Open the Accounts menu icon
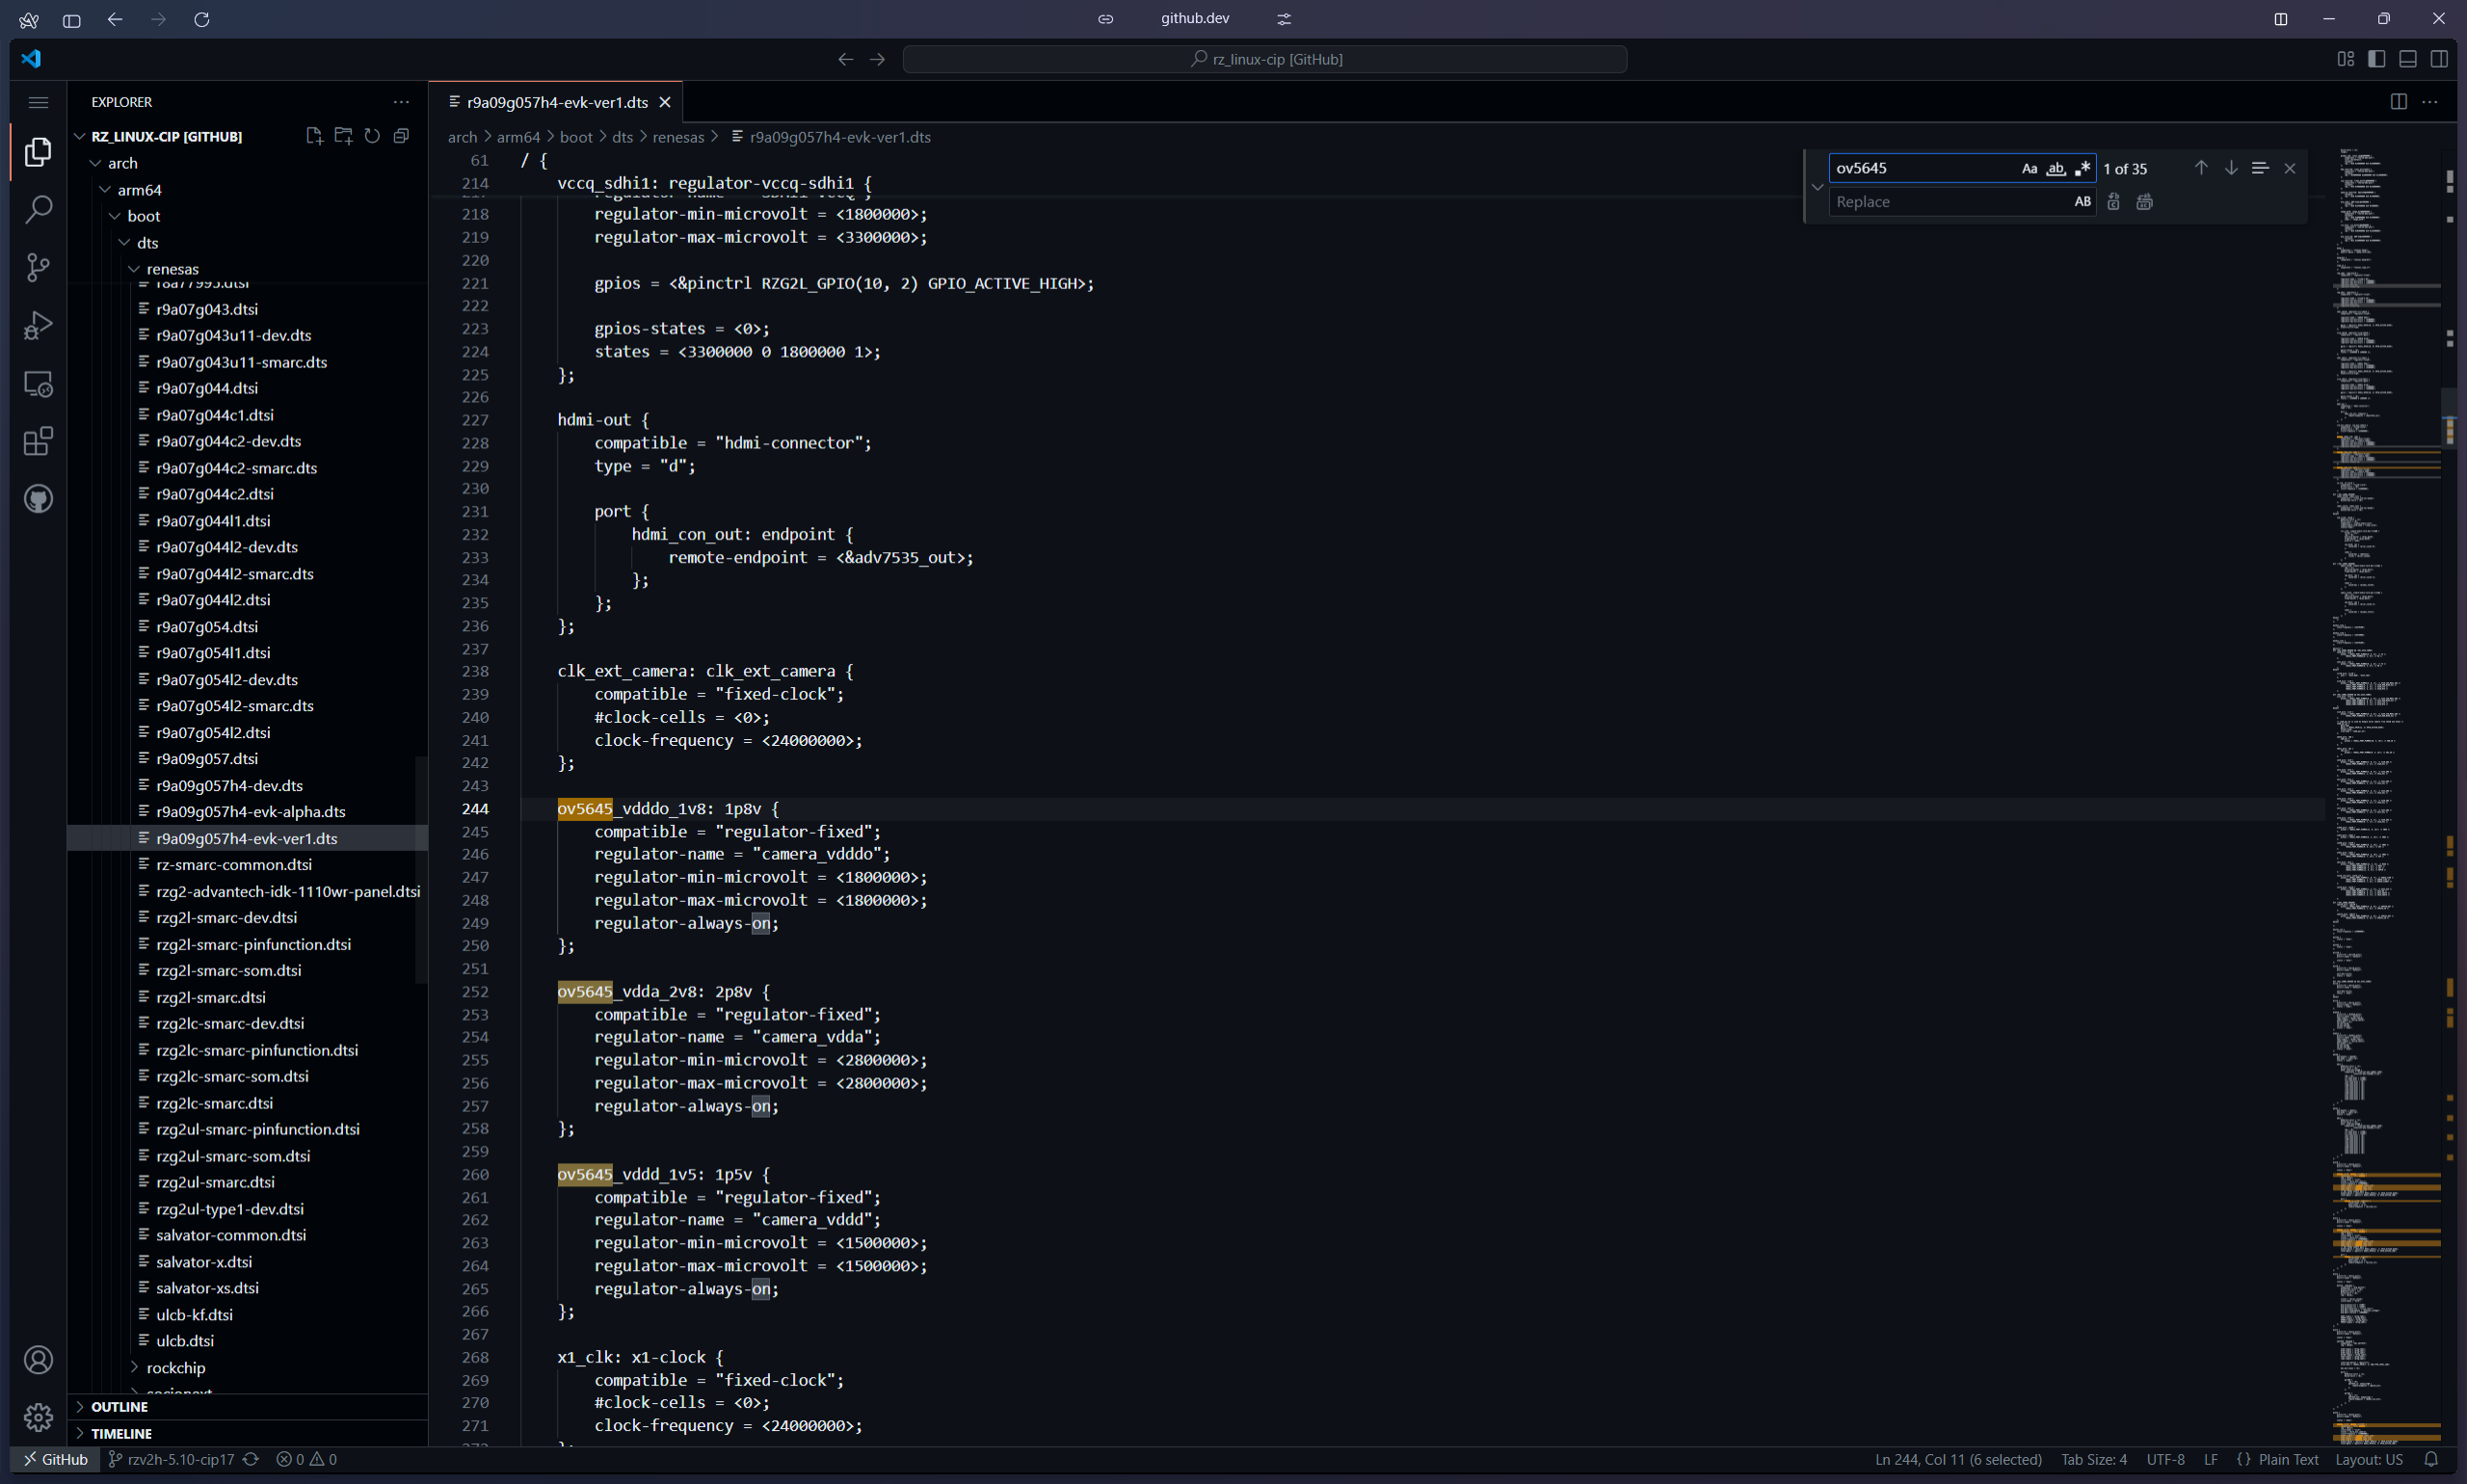The width and height of the screenshot is (2467, 1484). (38, 1360)
